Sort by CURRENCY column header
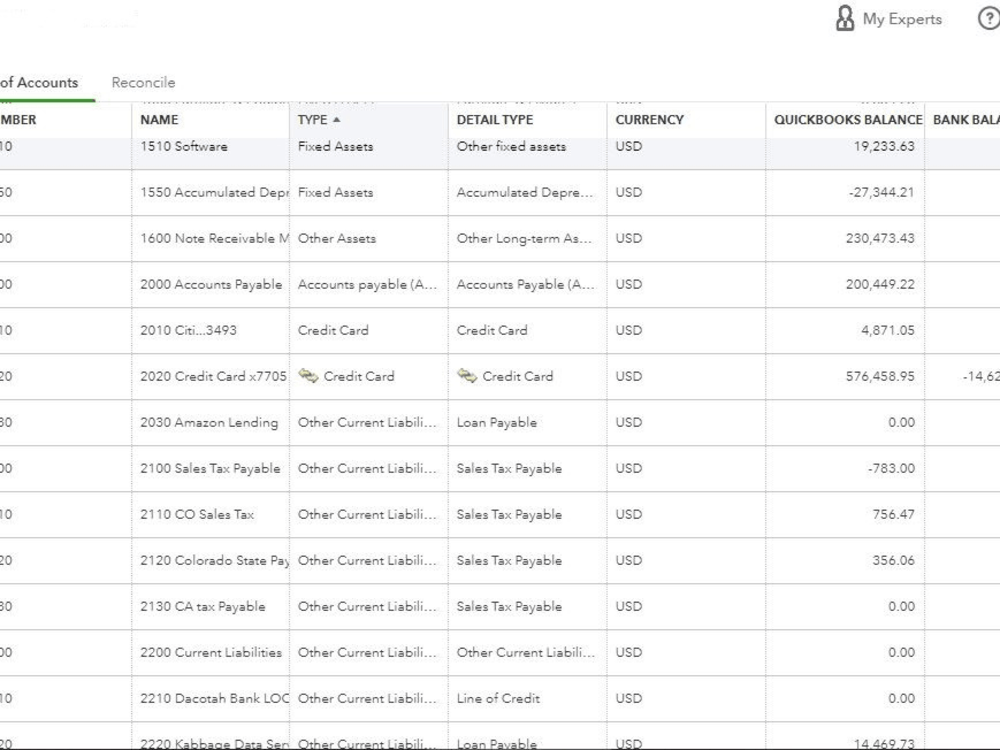This screenshot has height=750, width=1000. pyautogui.click(x=649, y=119)
